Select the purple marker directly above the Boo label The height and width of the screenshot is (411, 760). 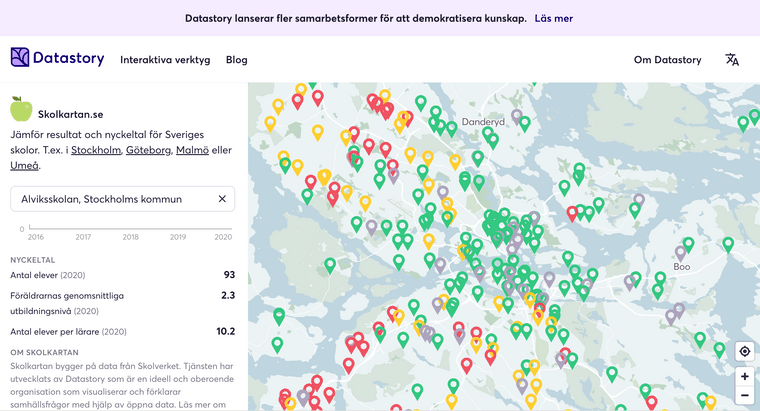(x=681, y=252)
